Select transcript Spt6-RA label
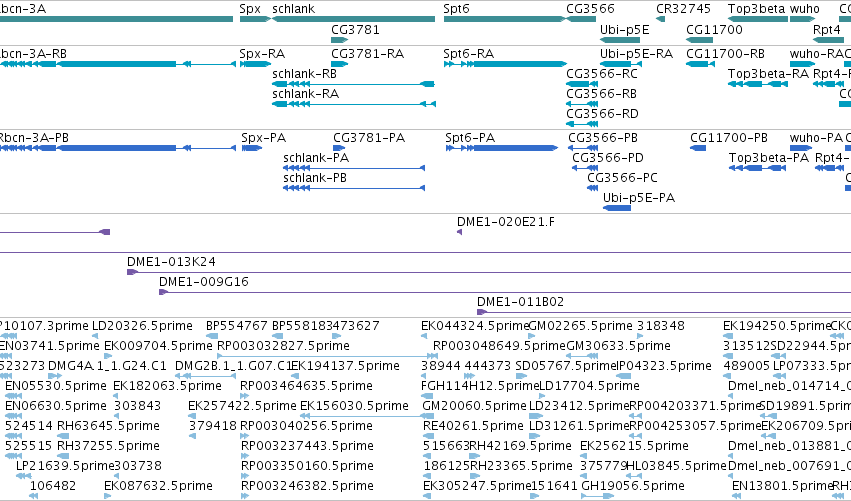851x501 pixels. click(469, 54)
